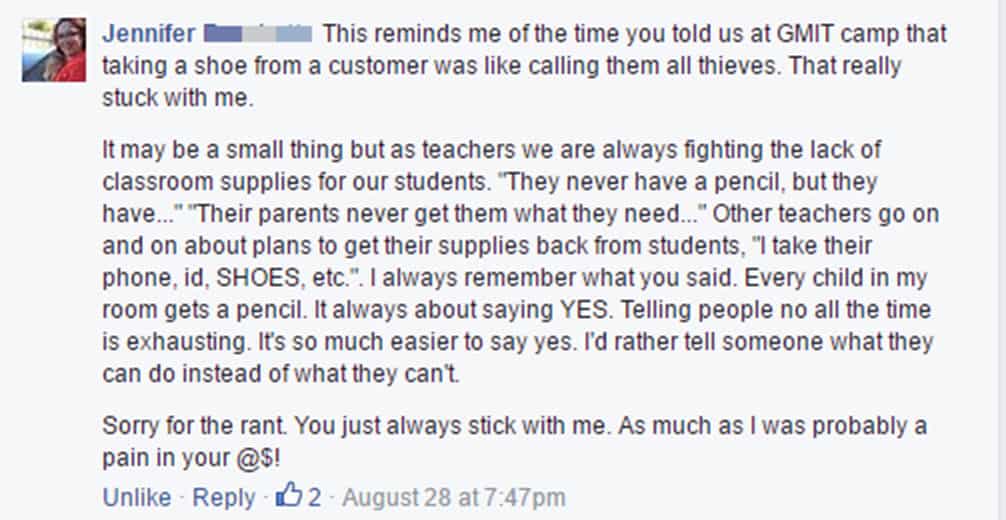This screenshot has height=520, width=1006.
Task: Open the "August 28 at 7:47pm" timestamp
Action: click(455, 497)
